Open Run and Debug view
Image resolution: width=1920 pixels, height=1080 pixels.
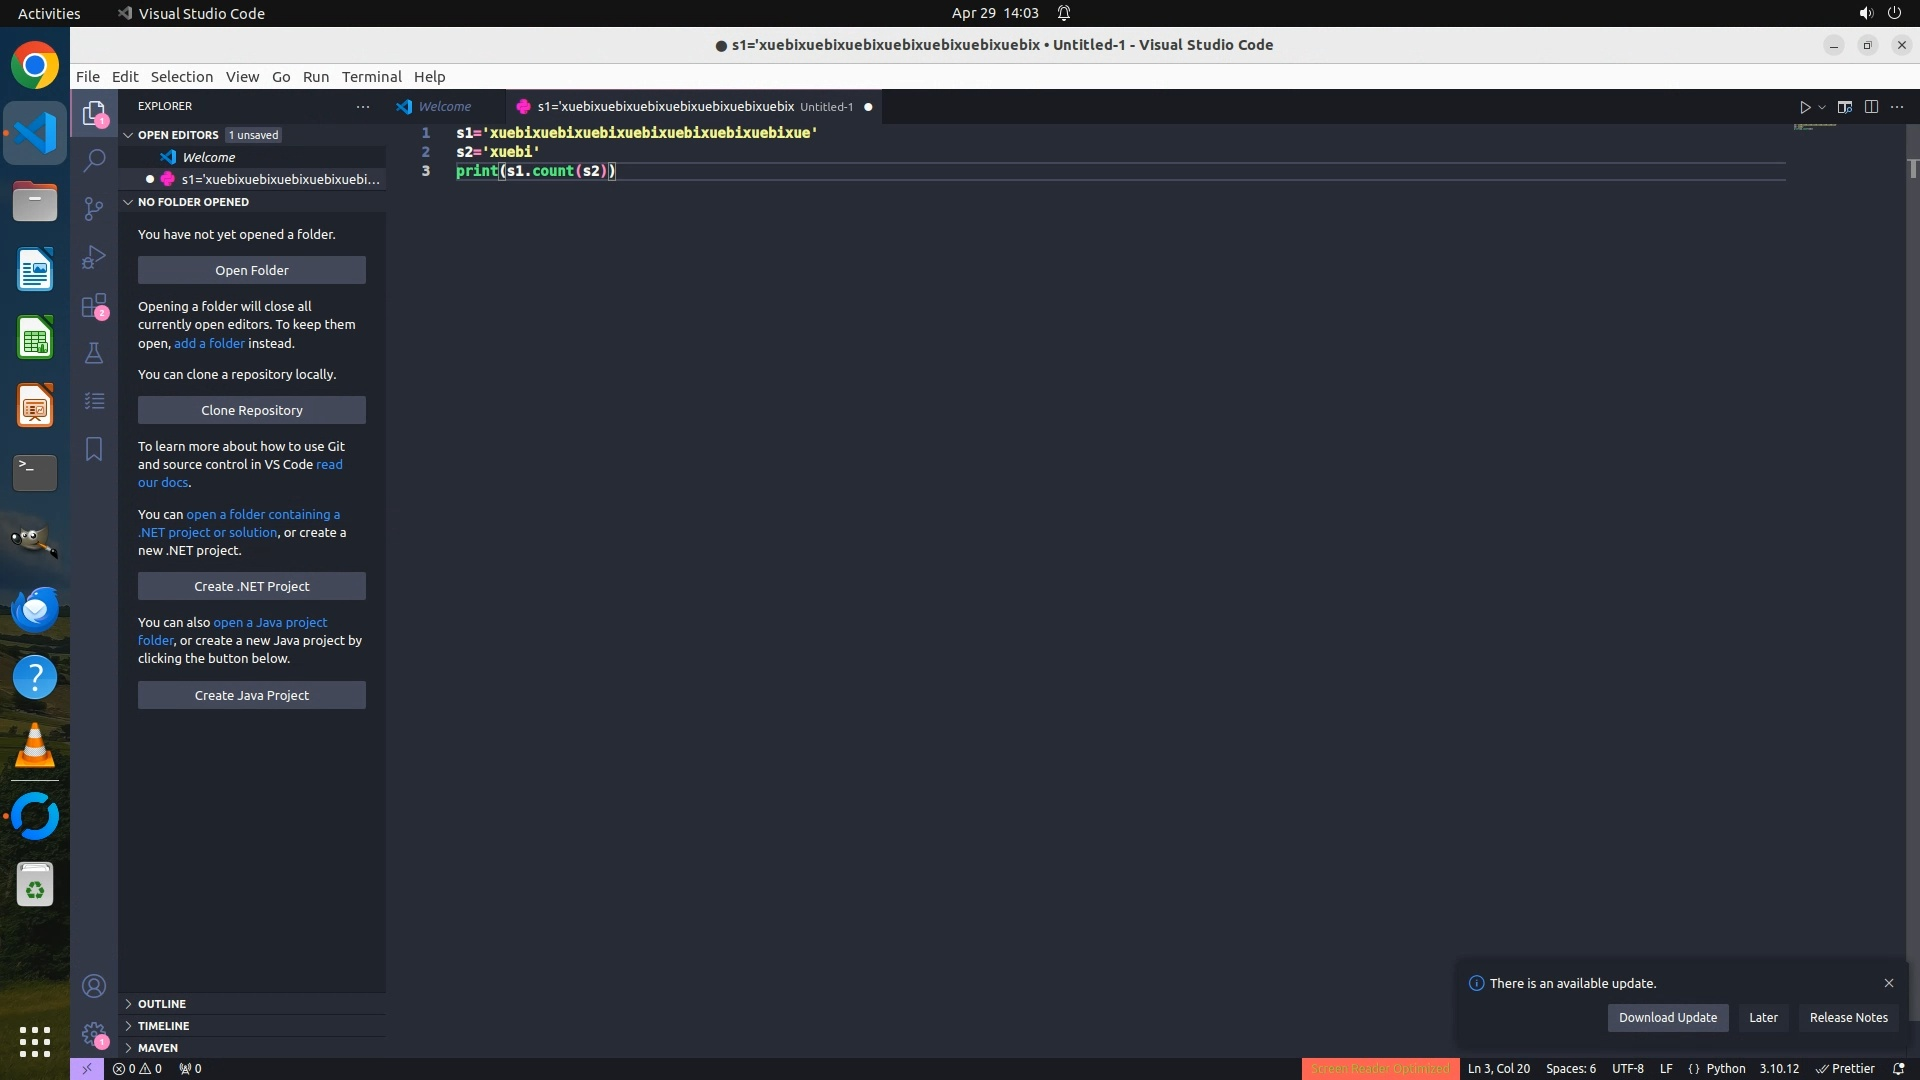(94, 257)
